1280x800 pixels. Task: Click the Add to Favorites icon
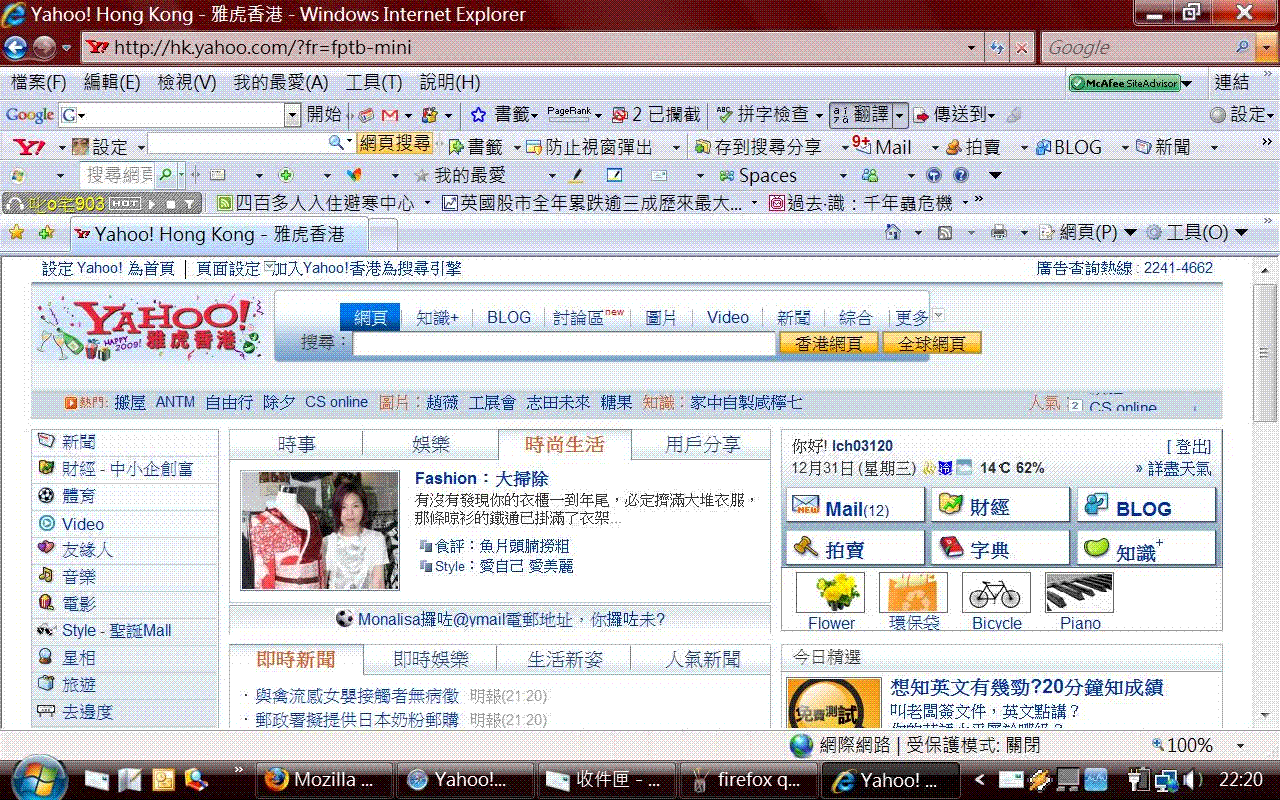tap(46, 233)
